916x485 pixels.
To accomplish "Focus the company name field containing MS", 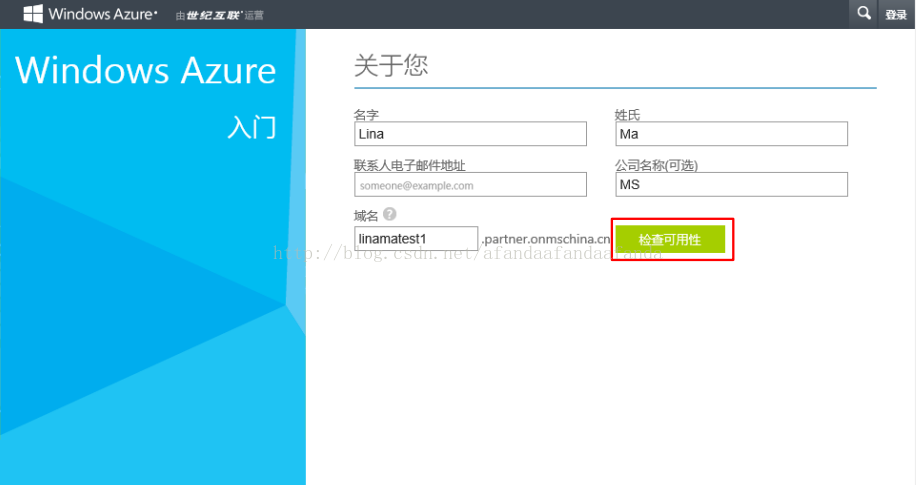I will (x=731, y=185).
